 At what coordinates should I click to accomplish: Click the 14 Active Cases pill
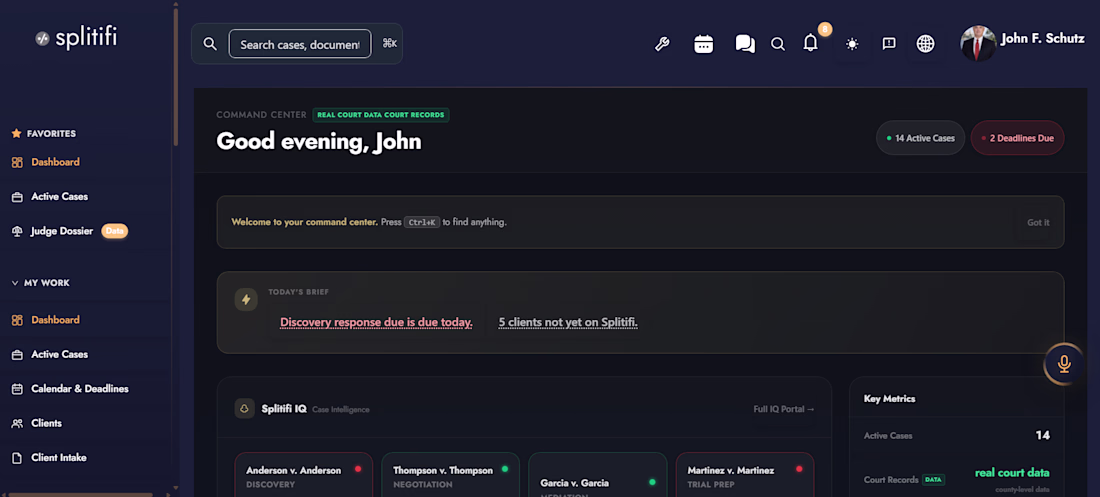click(920, 138)
